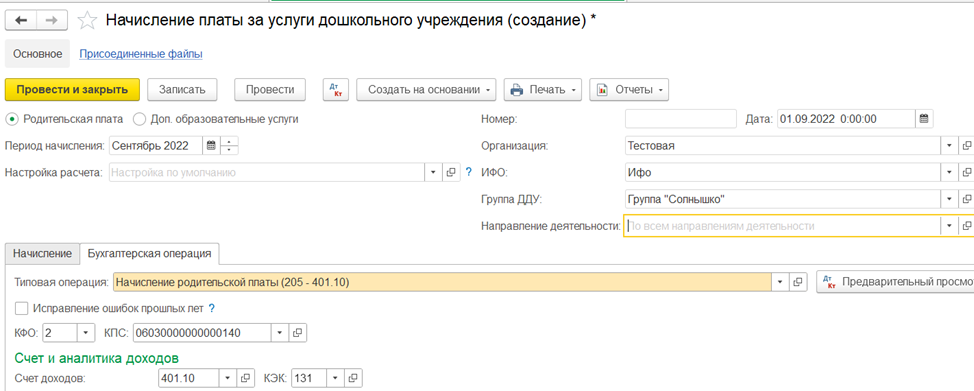Screen dimensions: 974x391
Task: Go forward with the right arrow button
Action: pyautogui.click(x=52, y=21)
